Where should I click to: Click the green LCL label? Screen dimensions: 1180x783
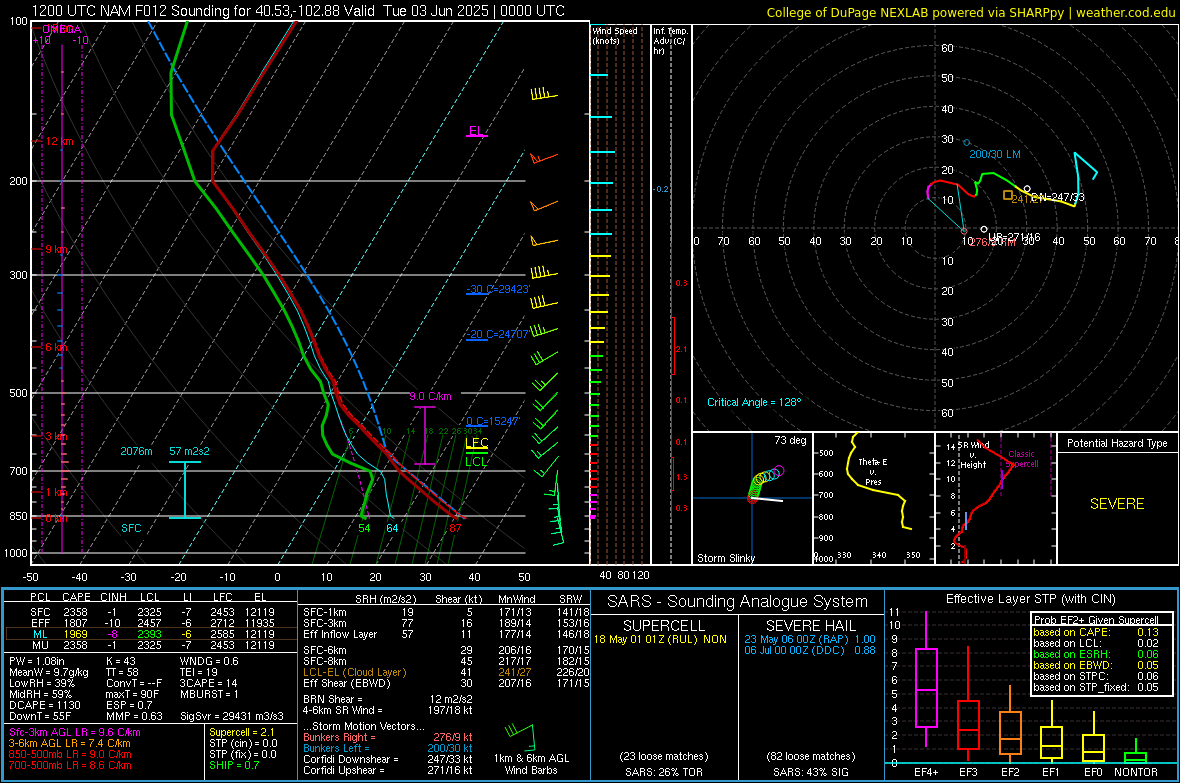476,462
